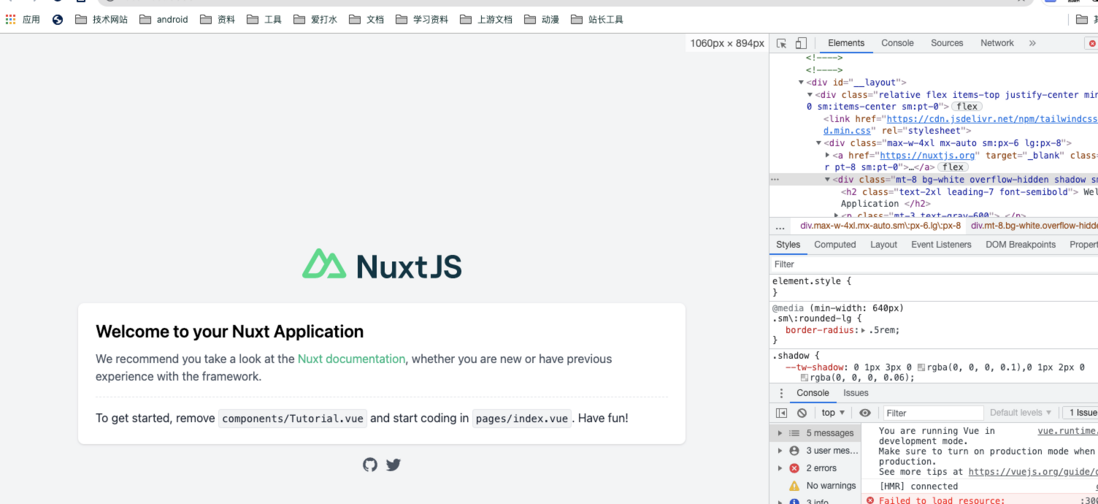Open the 工具 bookmark folder
Screen dimensions: 1098x504
(264, 20)
